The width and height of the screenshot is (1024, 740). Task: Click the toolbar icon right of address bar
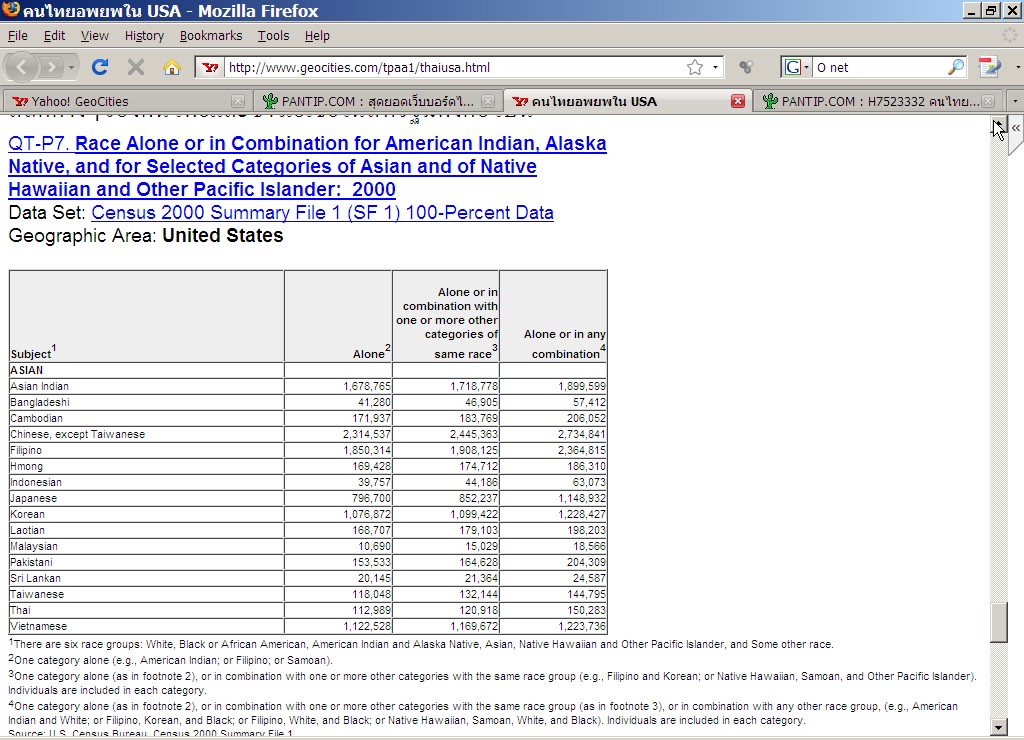(x=746, y=67)
